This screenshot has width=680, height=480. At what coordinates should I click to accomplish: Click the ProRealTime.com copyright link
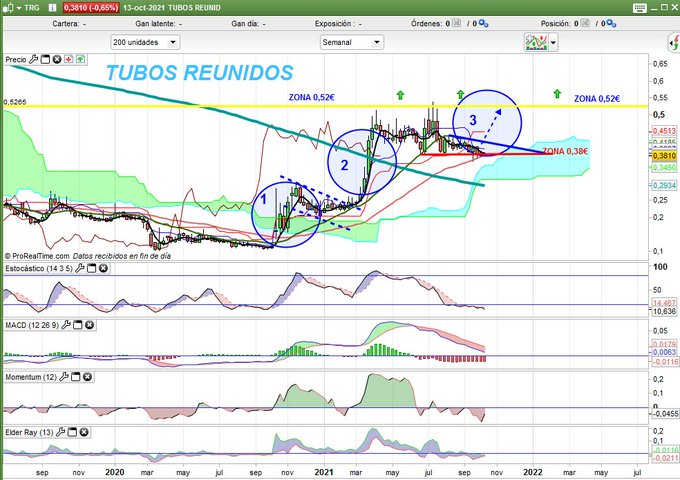(x=37, y=256)
